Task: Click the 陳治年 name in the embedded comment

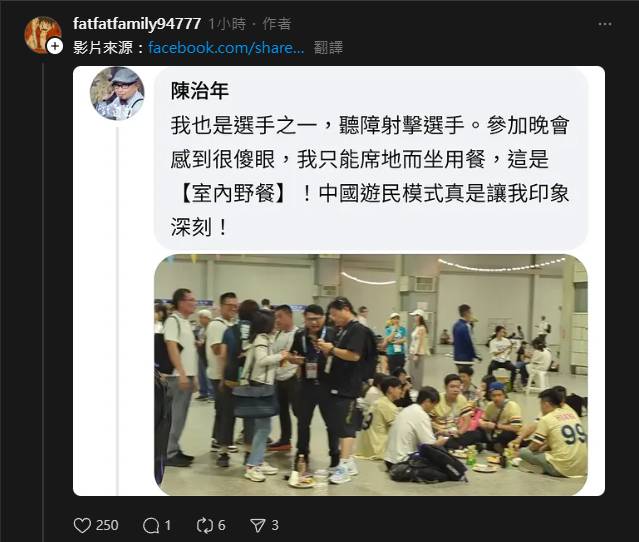Action: (200, 91)
